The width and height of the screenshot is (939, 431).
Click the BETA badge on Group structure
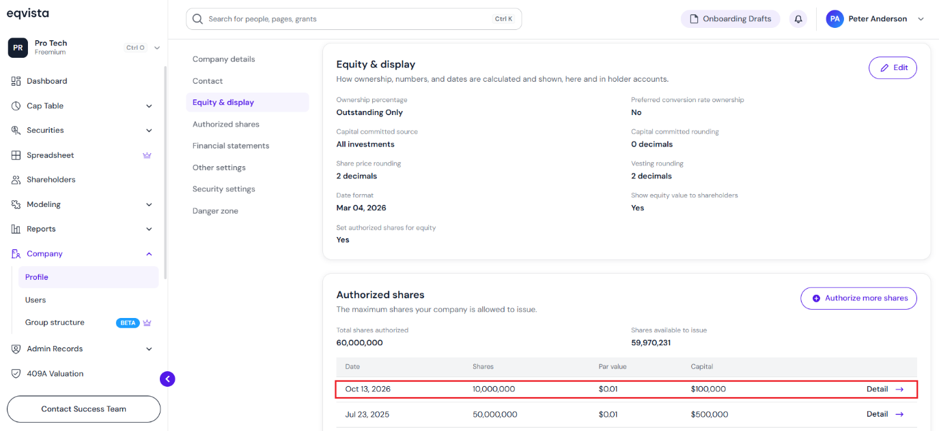(127, 323)
